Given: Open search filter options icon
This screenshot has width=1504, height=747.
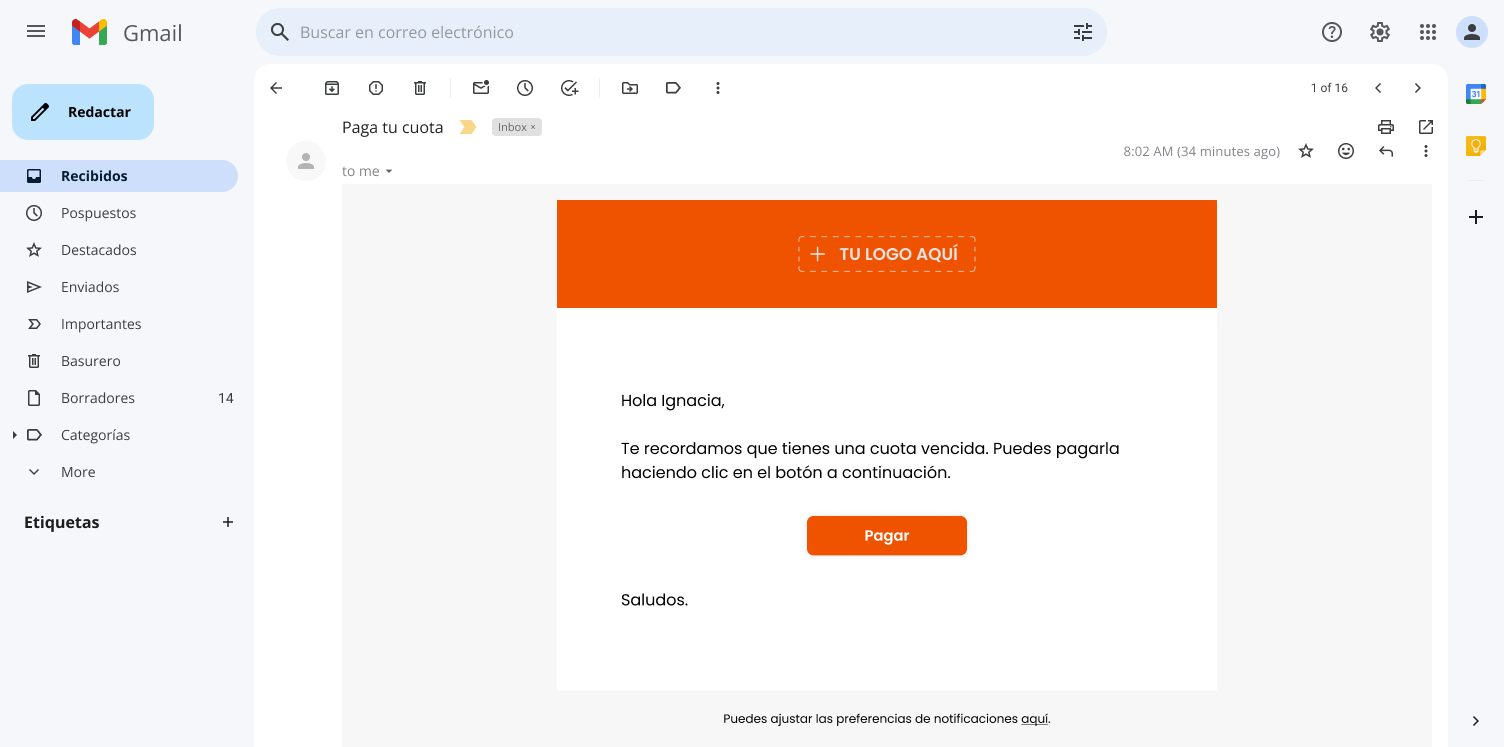Looking at the screenshot, I should click(x=1083, y=32).
